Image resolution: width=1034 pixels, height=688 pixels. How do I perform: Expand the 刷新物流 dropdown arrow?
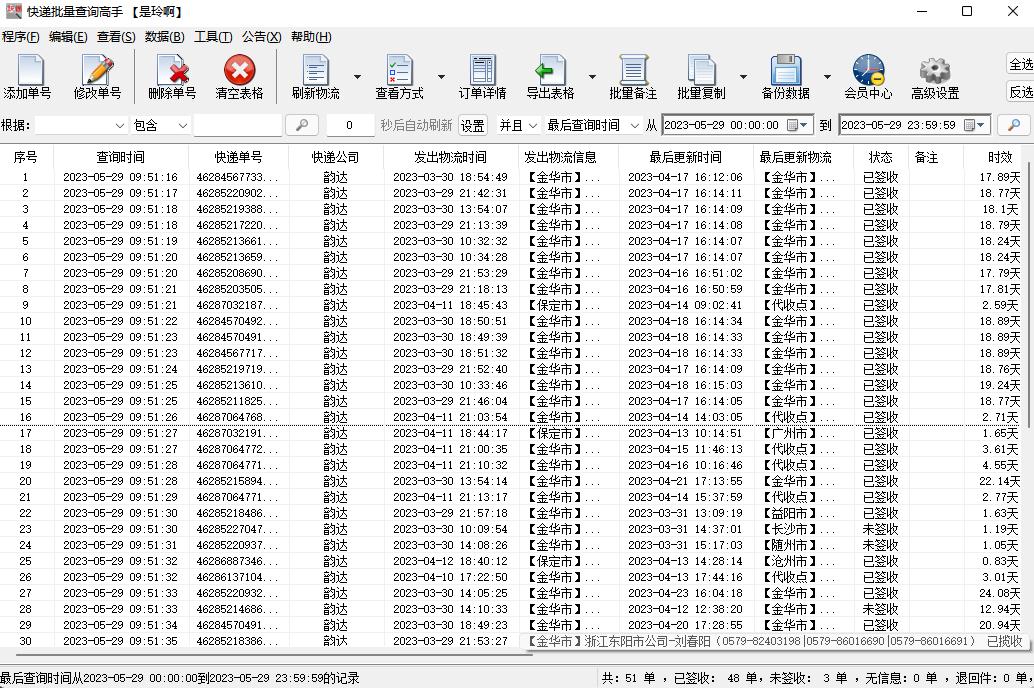(357, 77)
